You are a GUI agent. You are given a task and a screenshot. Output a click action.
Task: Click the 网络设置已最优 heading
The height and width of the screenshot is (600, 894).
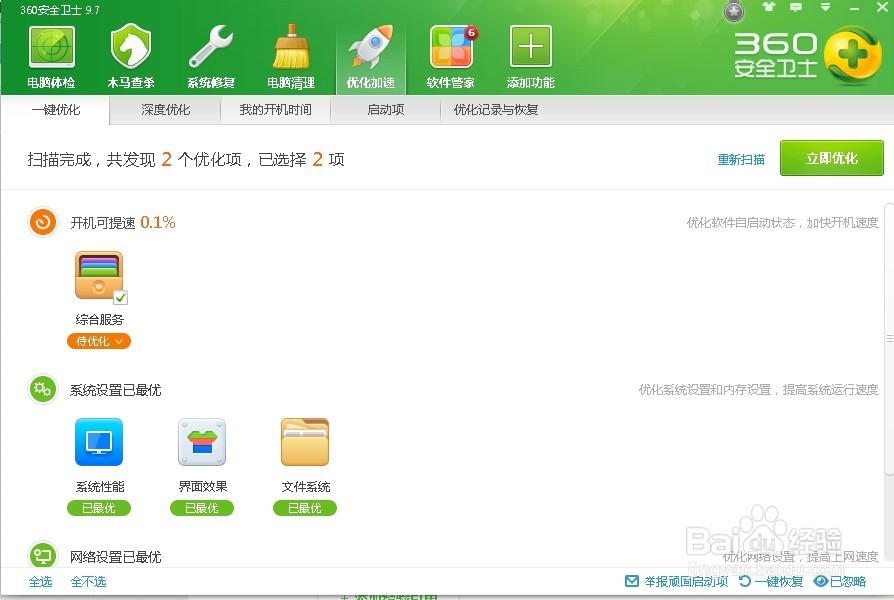pos(116,557)
